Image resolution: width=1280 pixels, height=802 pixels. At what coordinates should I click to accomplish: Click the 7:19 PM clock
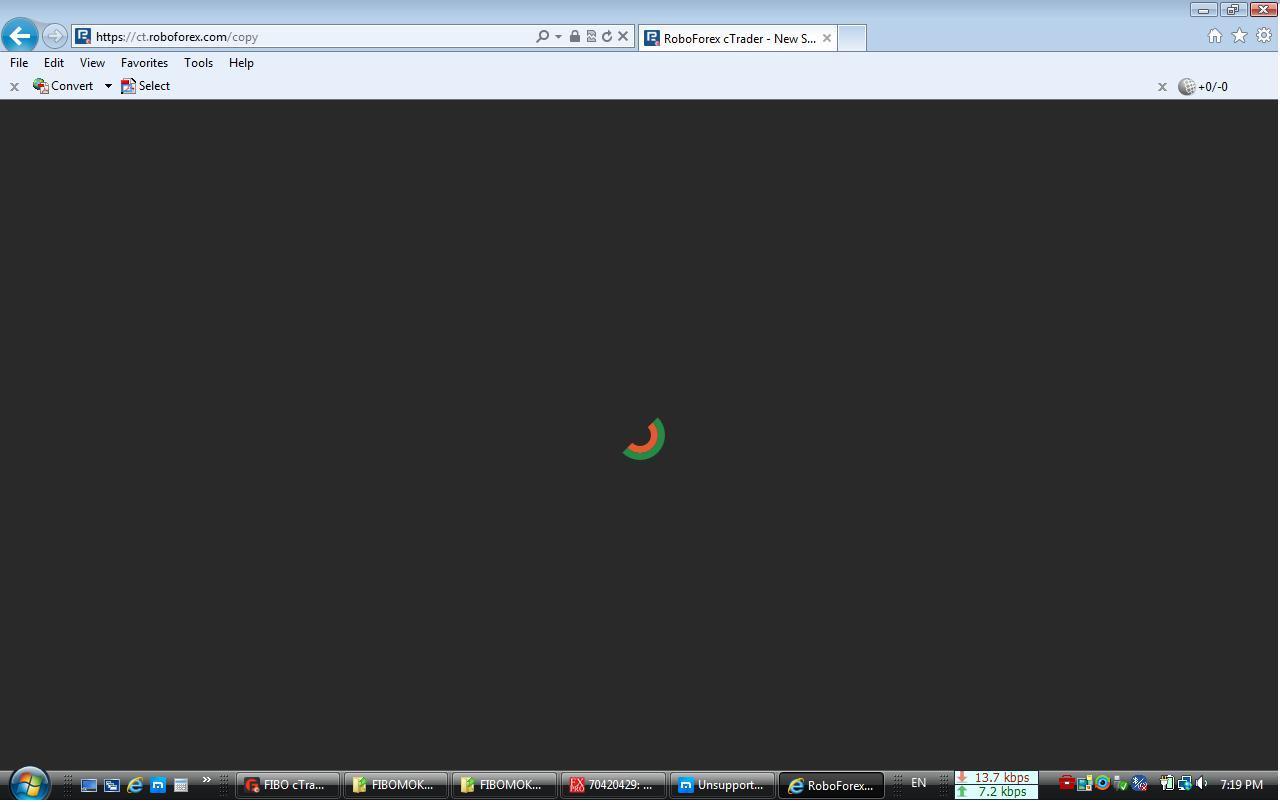(x=1241, y=785)
